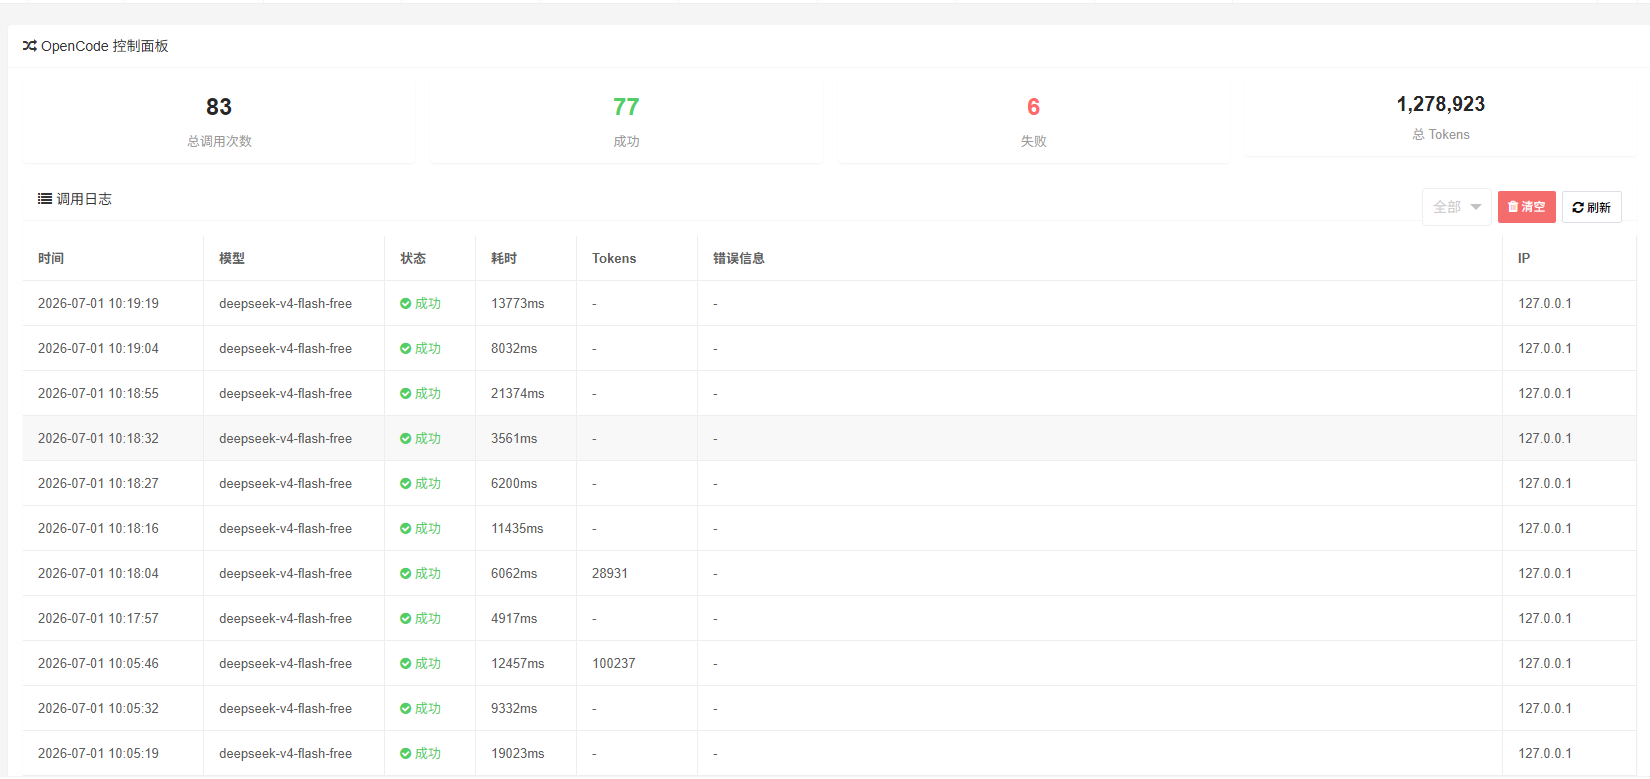Click the shuffle icon beside OpenCode 控制面板
The width and height of the screenshot is (1650, 779).
tap(30, 46)
